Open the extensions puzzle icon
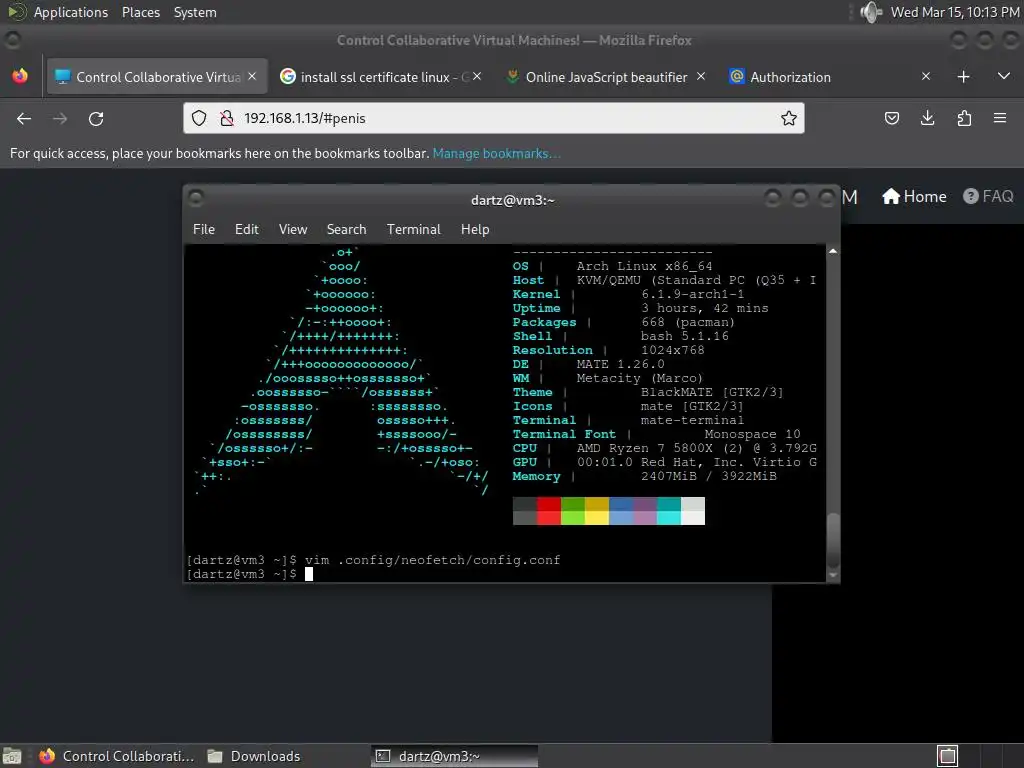Screen dimensions: 1024x768 click(964, 118)
